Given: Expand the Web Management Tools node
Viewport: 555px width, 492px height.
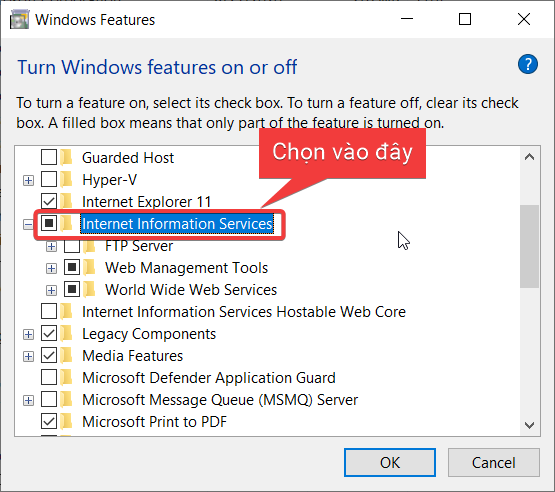Looking at the screenshot, I should click(51, 268).
